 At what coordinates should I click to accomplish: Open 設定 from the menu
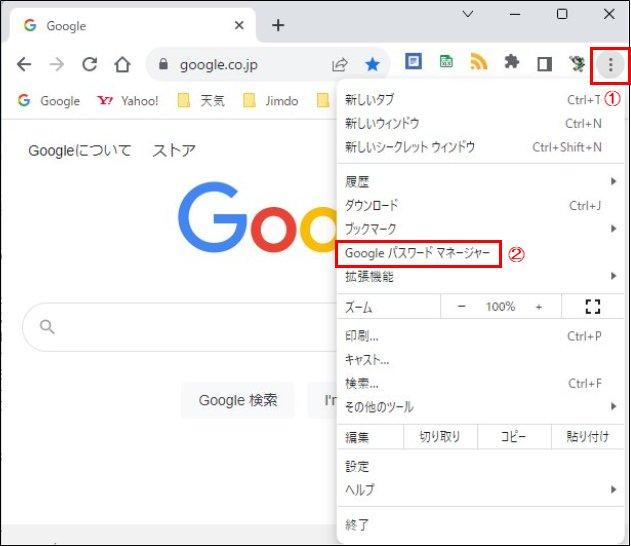(x=480, y=466)
